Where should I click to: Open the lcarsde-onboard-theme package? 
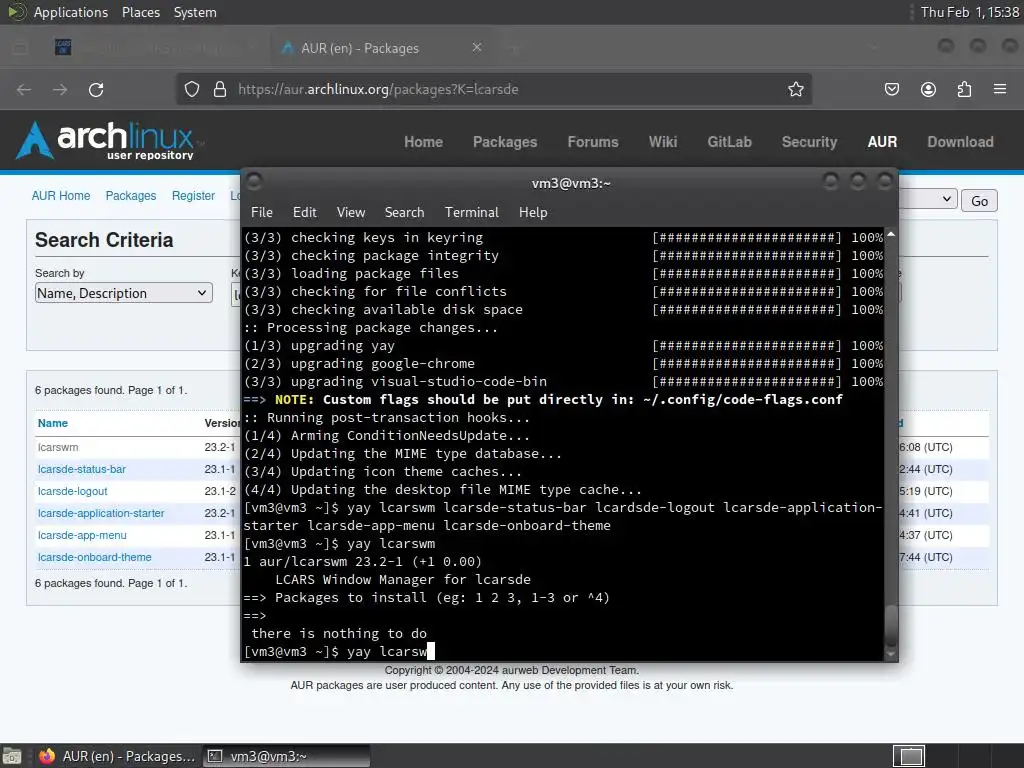coord(95,557)
